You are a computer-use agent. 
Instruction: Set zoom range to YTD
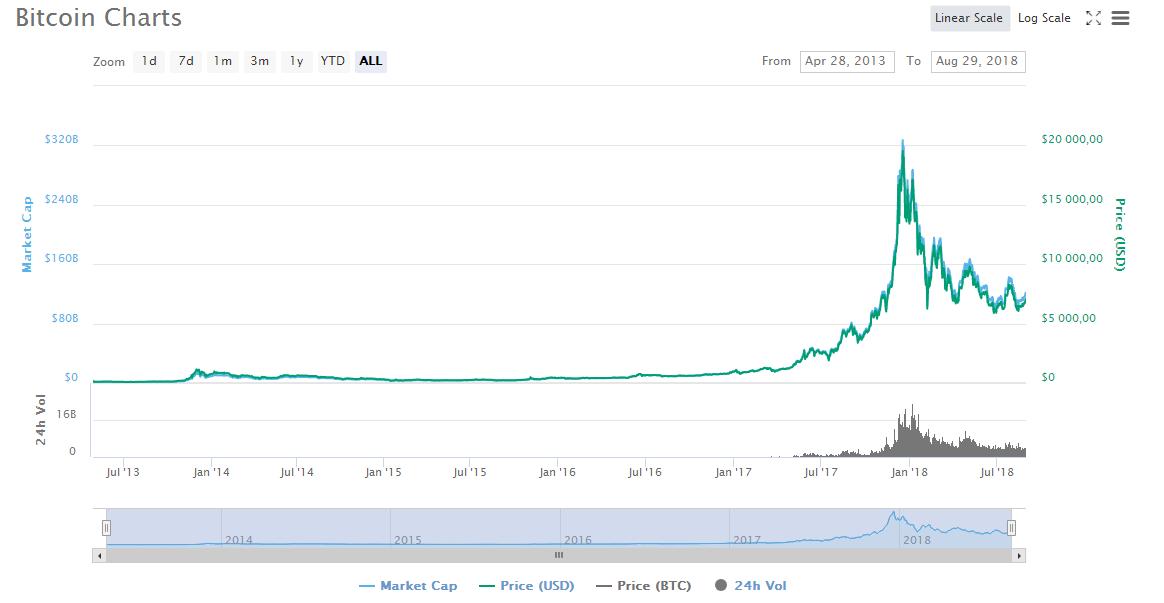coord(333,62)
